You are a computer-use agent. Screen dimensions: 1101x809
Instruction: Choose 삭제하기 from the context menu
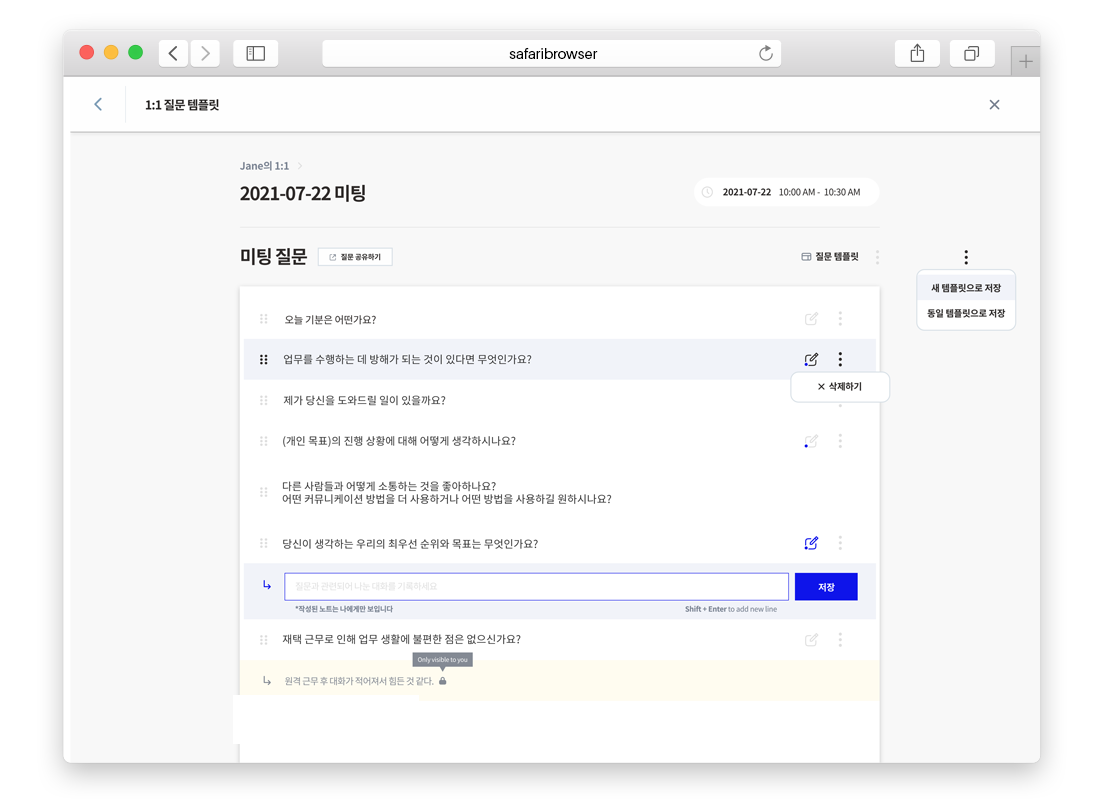tap(840, 386)
